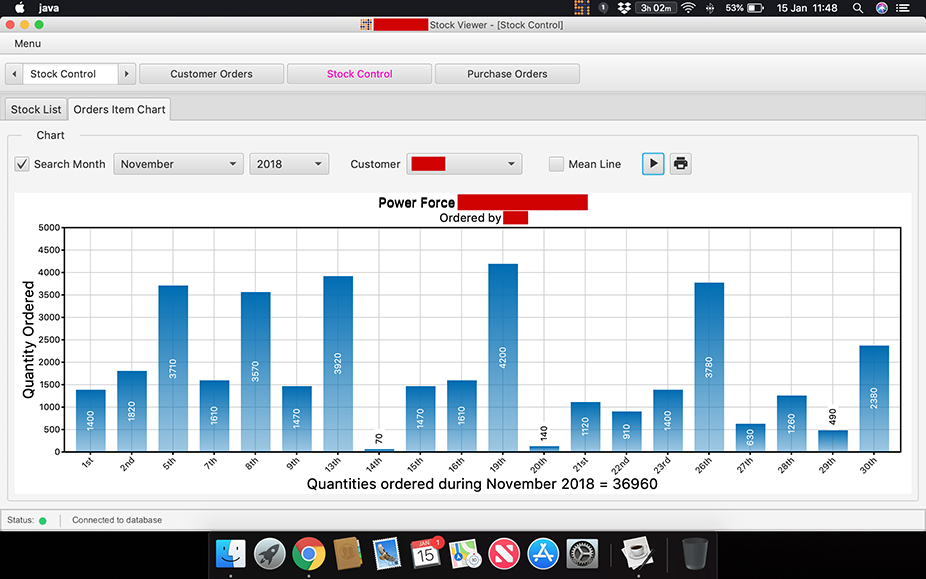Click the clock showing 15 Jan 11:48
This screenshot has width=926, height=579.
pyautogui.click(x=807, y=8)
